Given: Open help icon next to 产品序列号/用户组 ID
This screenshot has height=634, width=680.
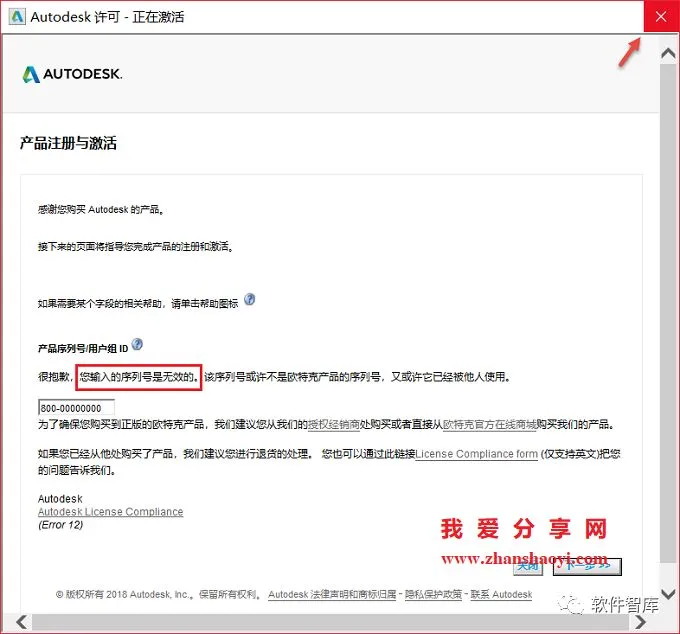Looking at the screenshot, I should pyautogui.click(x=137, y=344).
